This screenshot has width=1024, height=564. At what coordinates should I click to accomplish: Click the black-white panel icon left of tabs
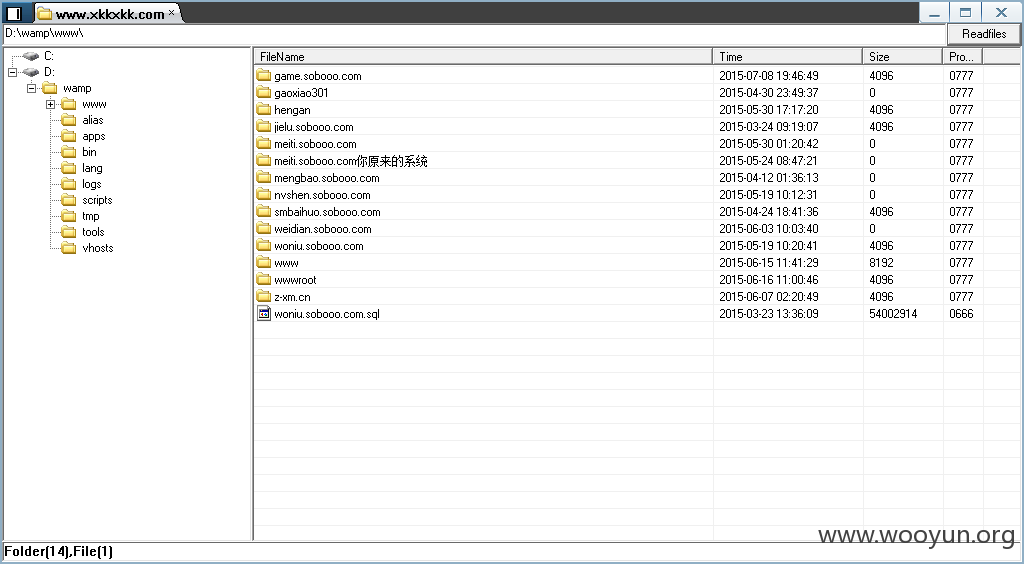pyautogui.click(x=14, y=13)
